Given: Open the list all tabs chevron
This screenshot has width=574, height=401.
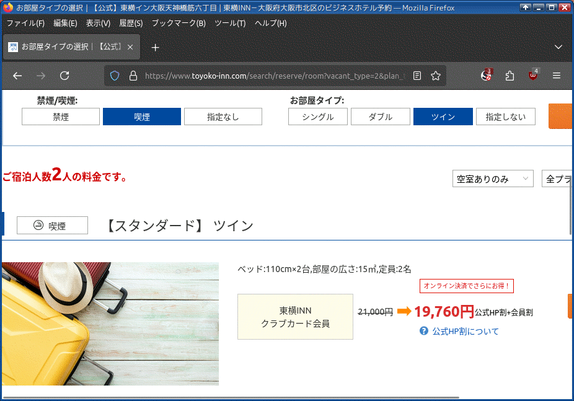Looking at the screenshot, I should (x=558, y=47).
